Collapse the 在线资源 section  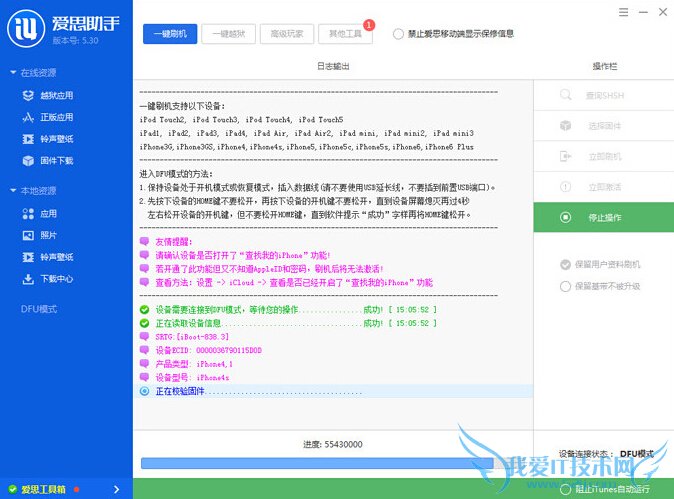(x=13, y=73)
